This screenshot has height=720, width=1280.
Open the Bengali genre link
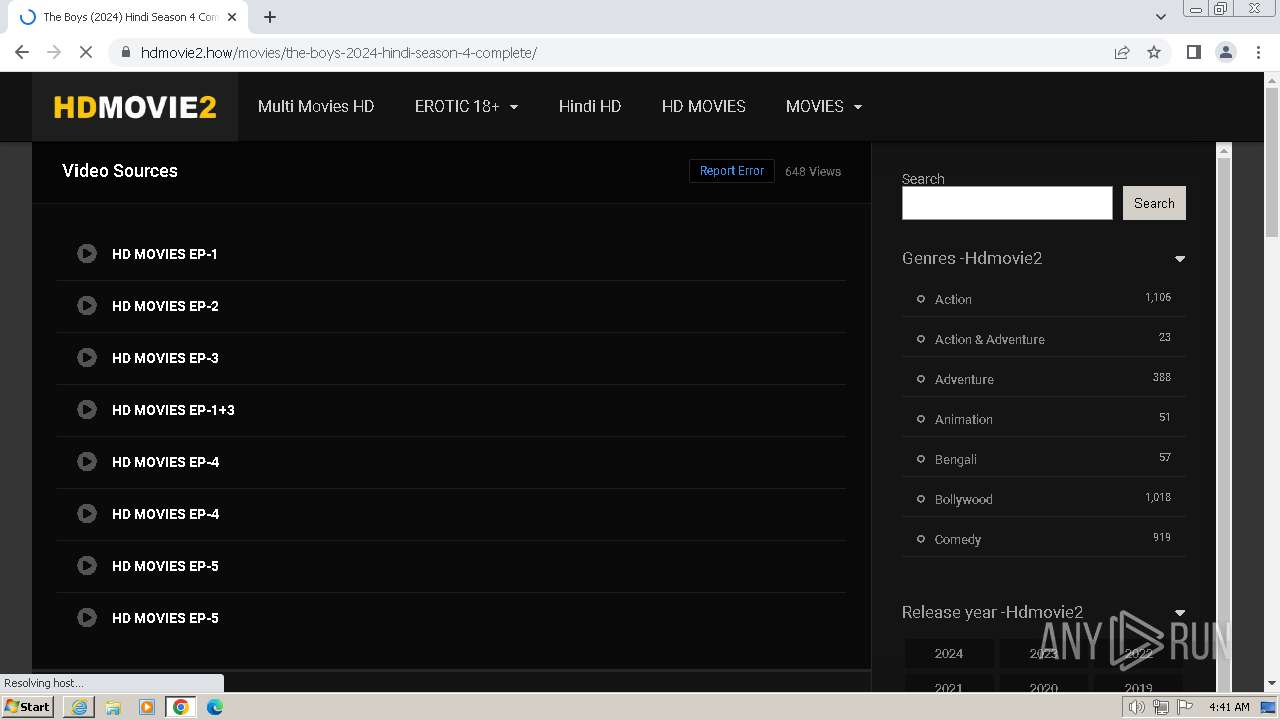coord(956,459)
